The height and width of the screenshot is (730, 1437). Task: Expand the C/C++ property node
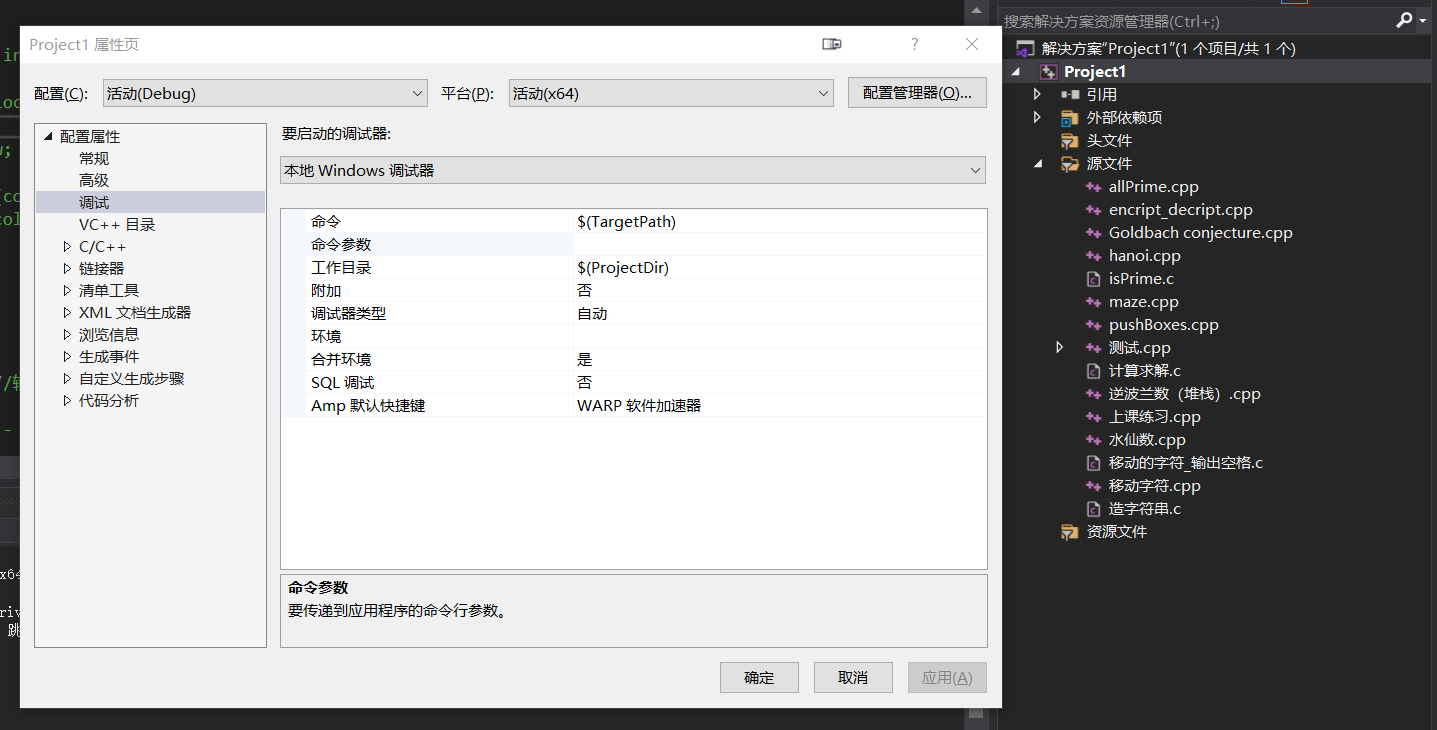pos(67,247)
